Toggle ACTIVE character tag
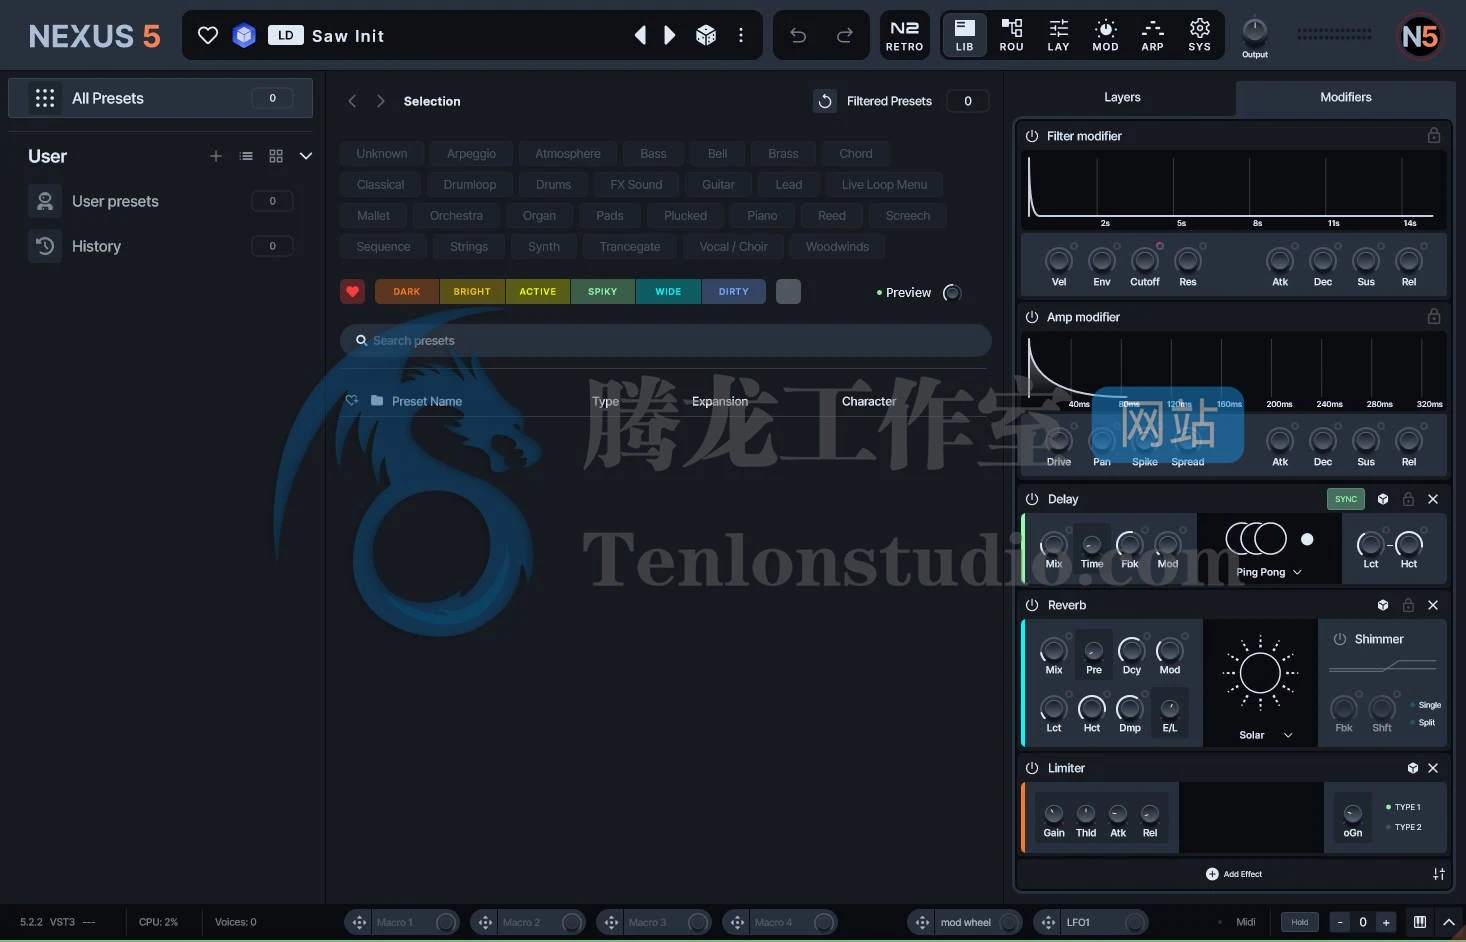The width and height of the screenshot is (1466, 942). coord(537,292)
